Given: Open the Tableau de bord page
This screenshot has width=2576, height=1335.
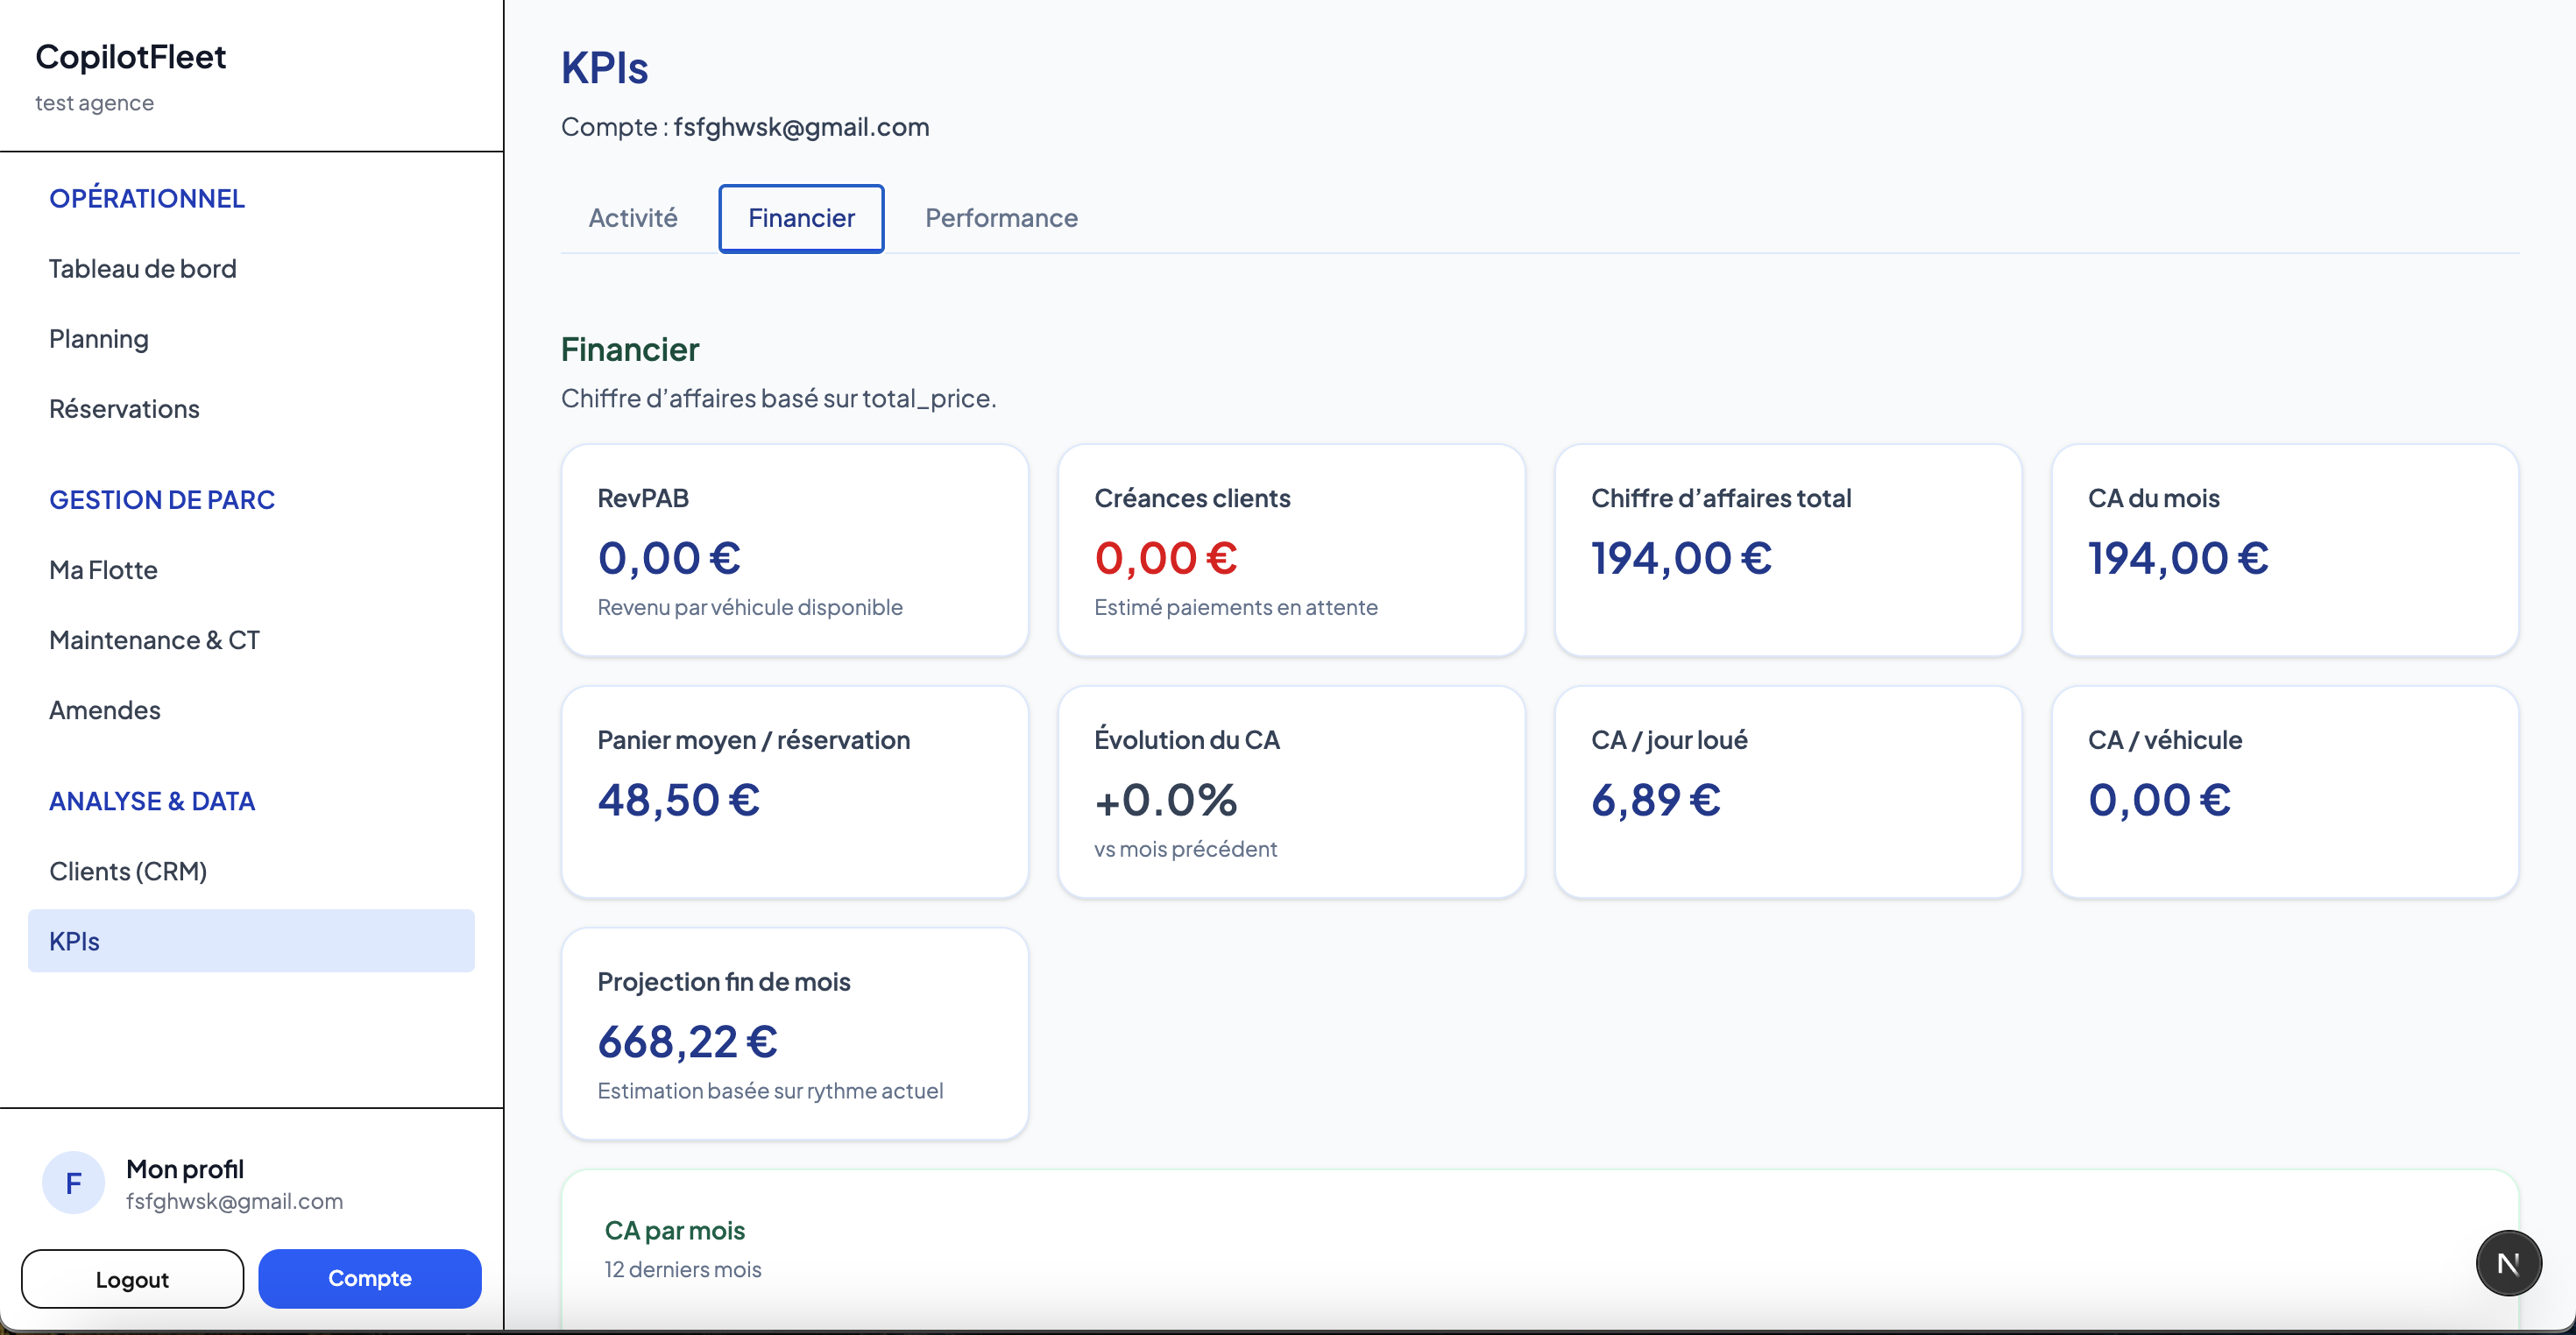Looking at the screenshot, I should pos(142,267).
